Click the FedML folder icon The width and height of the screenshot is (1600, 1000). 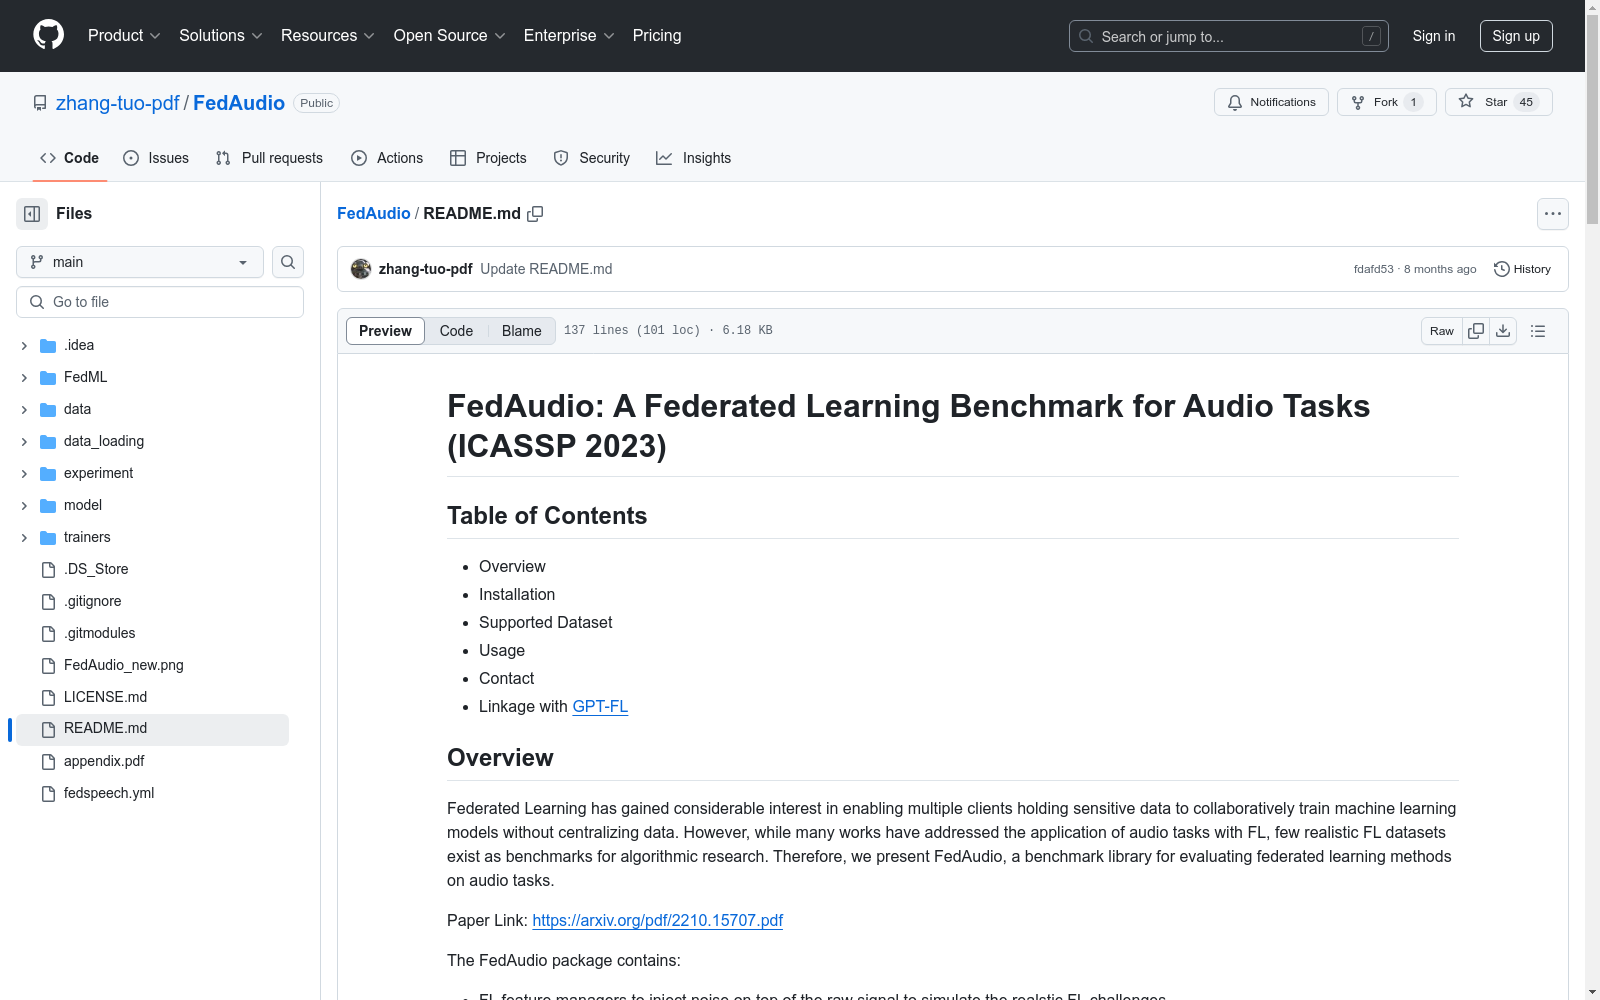pyautogui.click(x=48, y=378)
